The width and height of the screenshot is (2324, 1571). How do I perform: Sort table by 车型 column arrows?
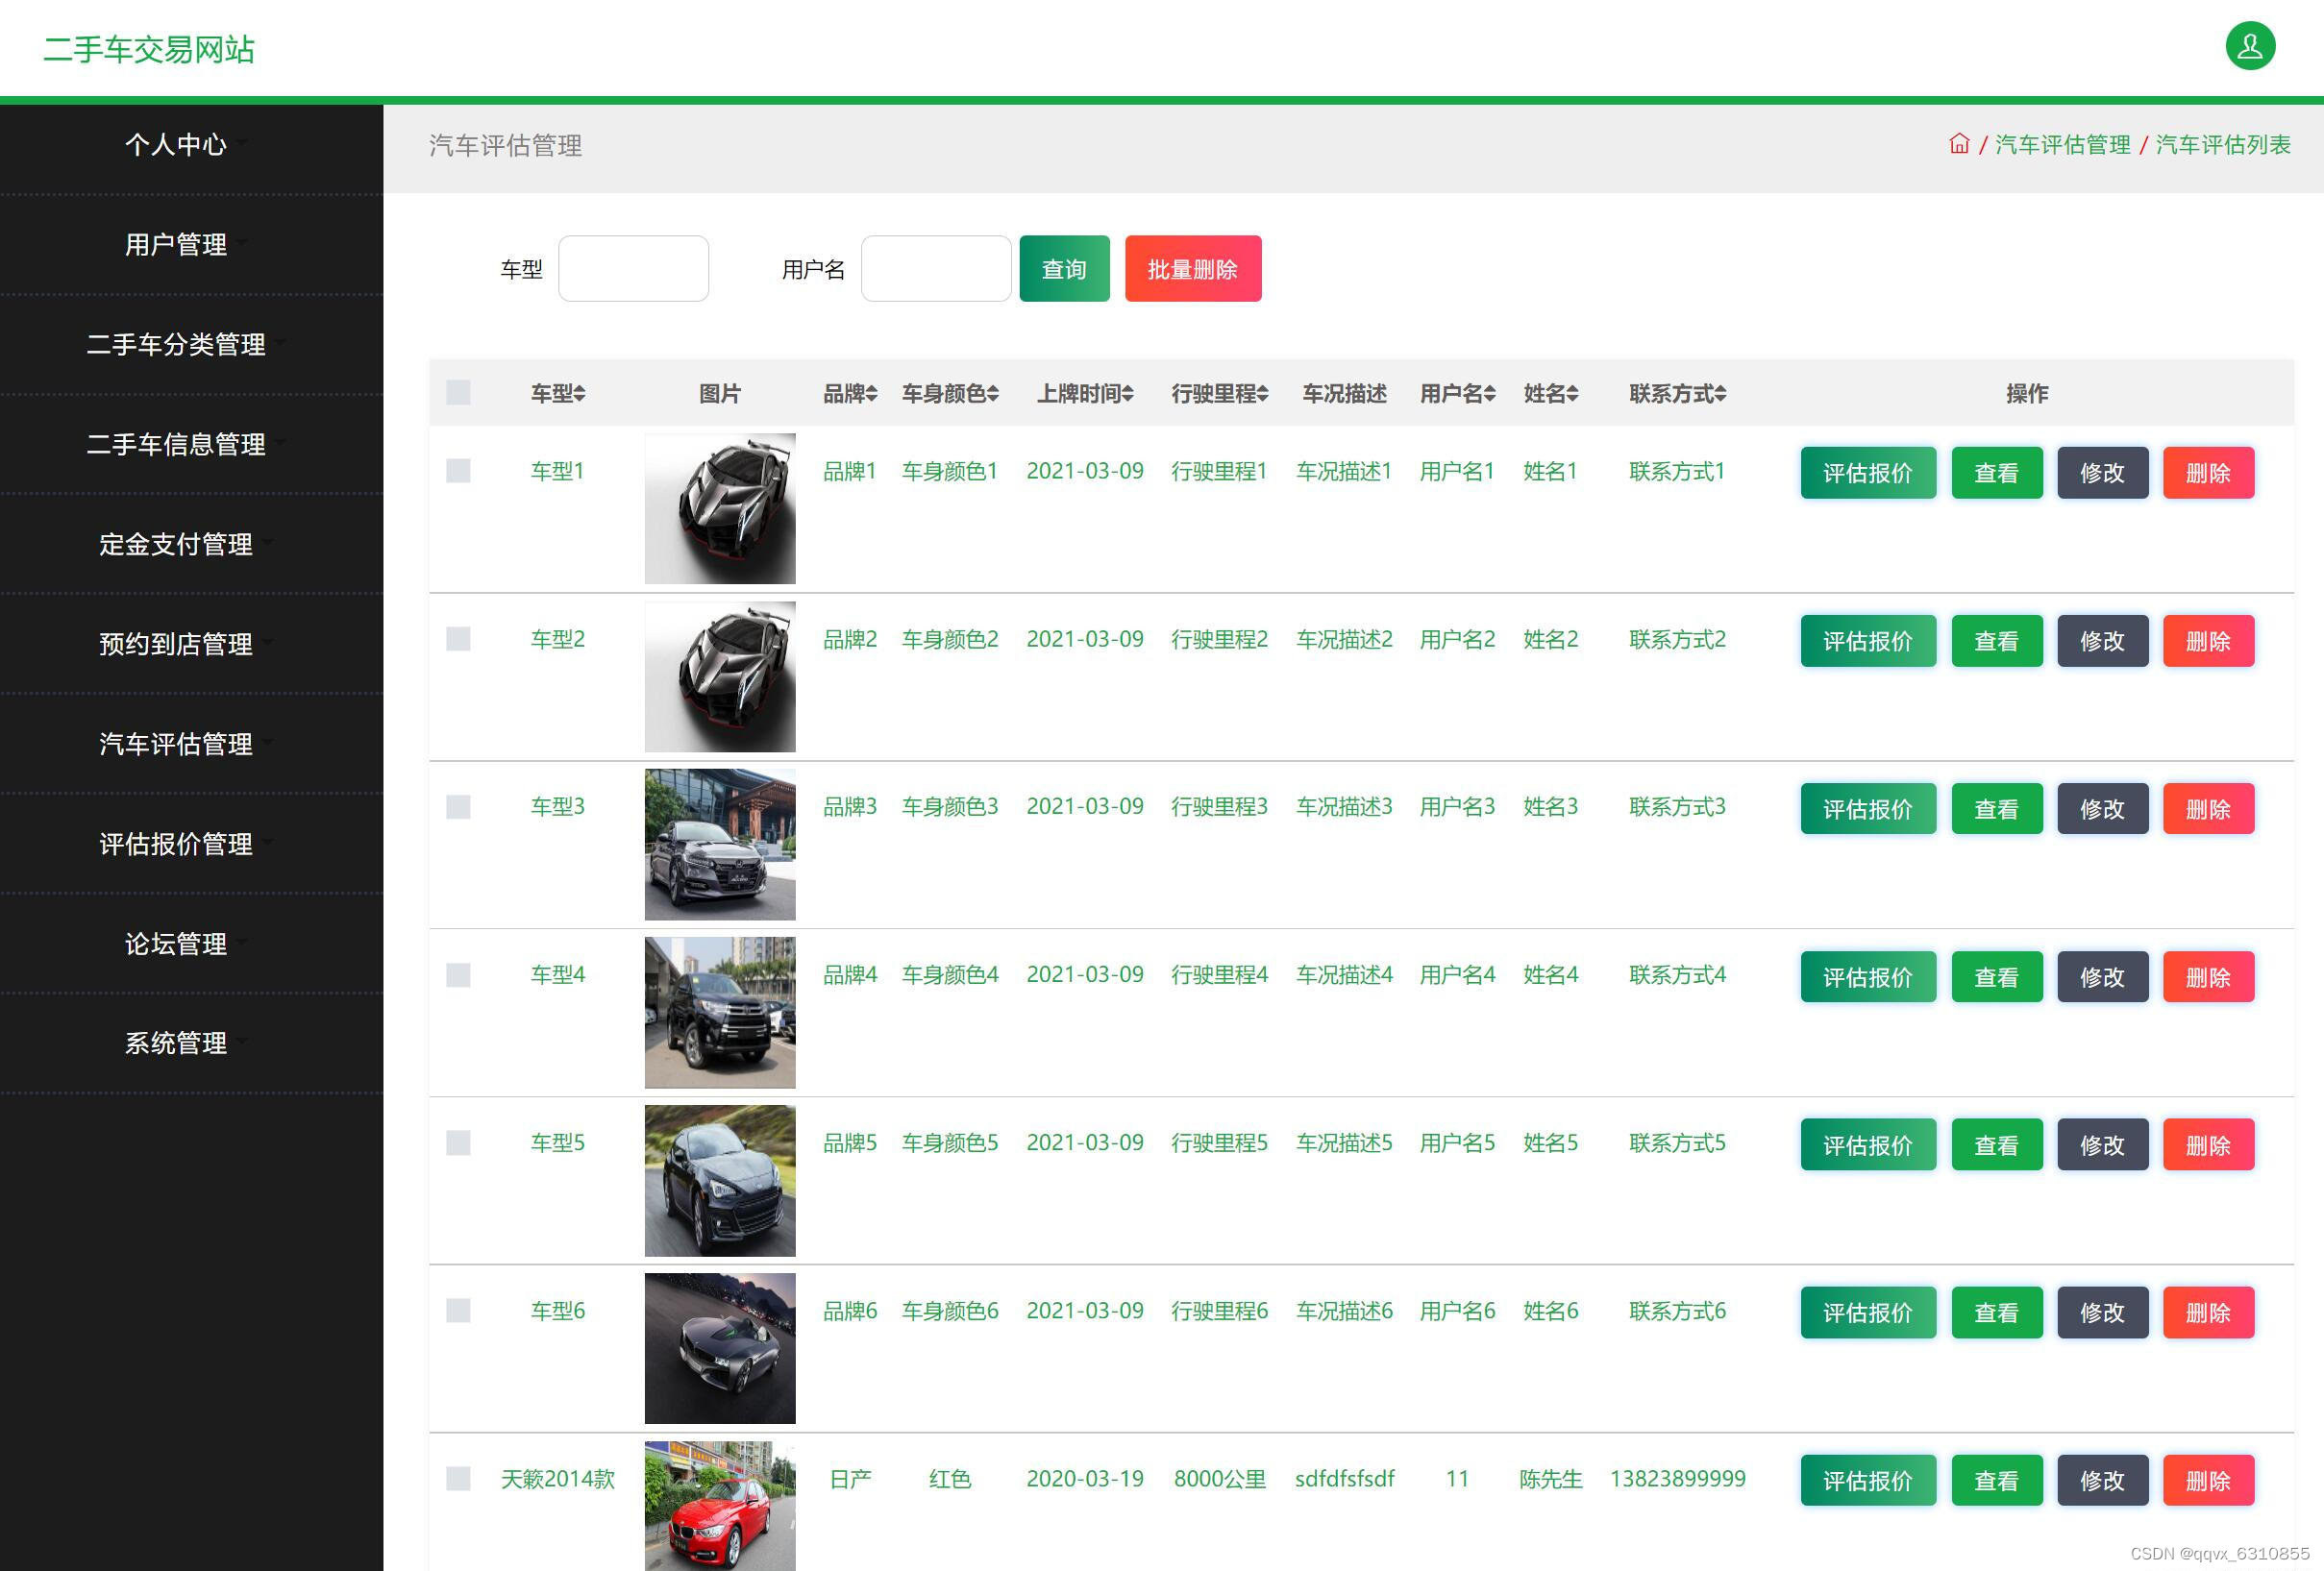(x=580, y=394)
